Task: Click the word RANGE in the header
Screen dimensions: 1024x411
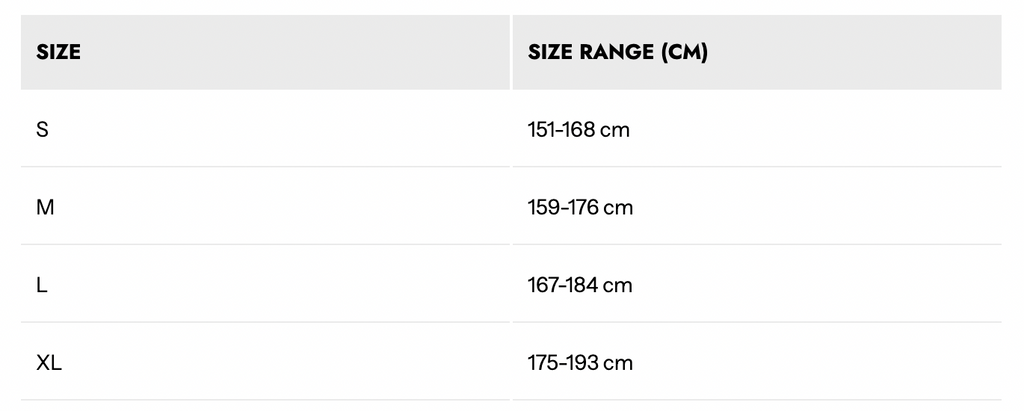Action: point(616,52)
